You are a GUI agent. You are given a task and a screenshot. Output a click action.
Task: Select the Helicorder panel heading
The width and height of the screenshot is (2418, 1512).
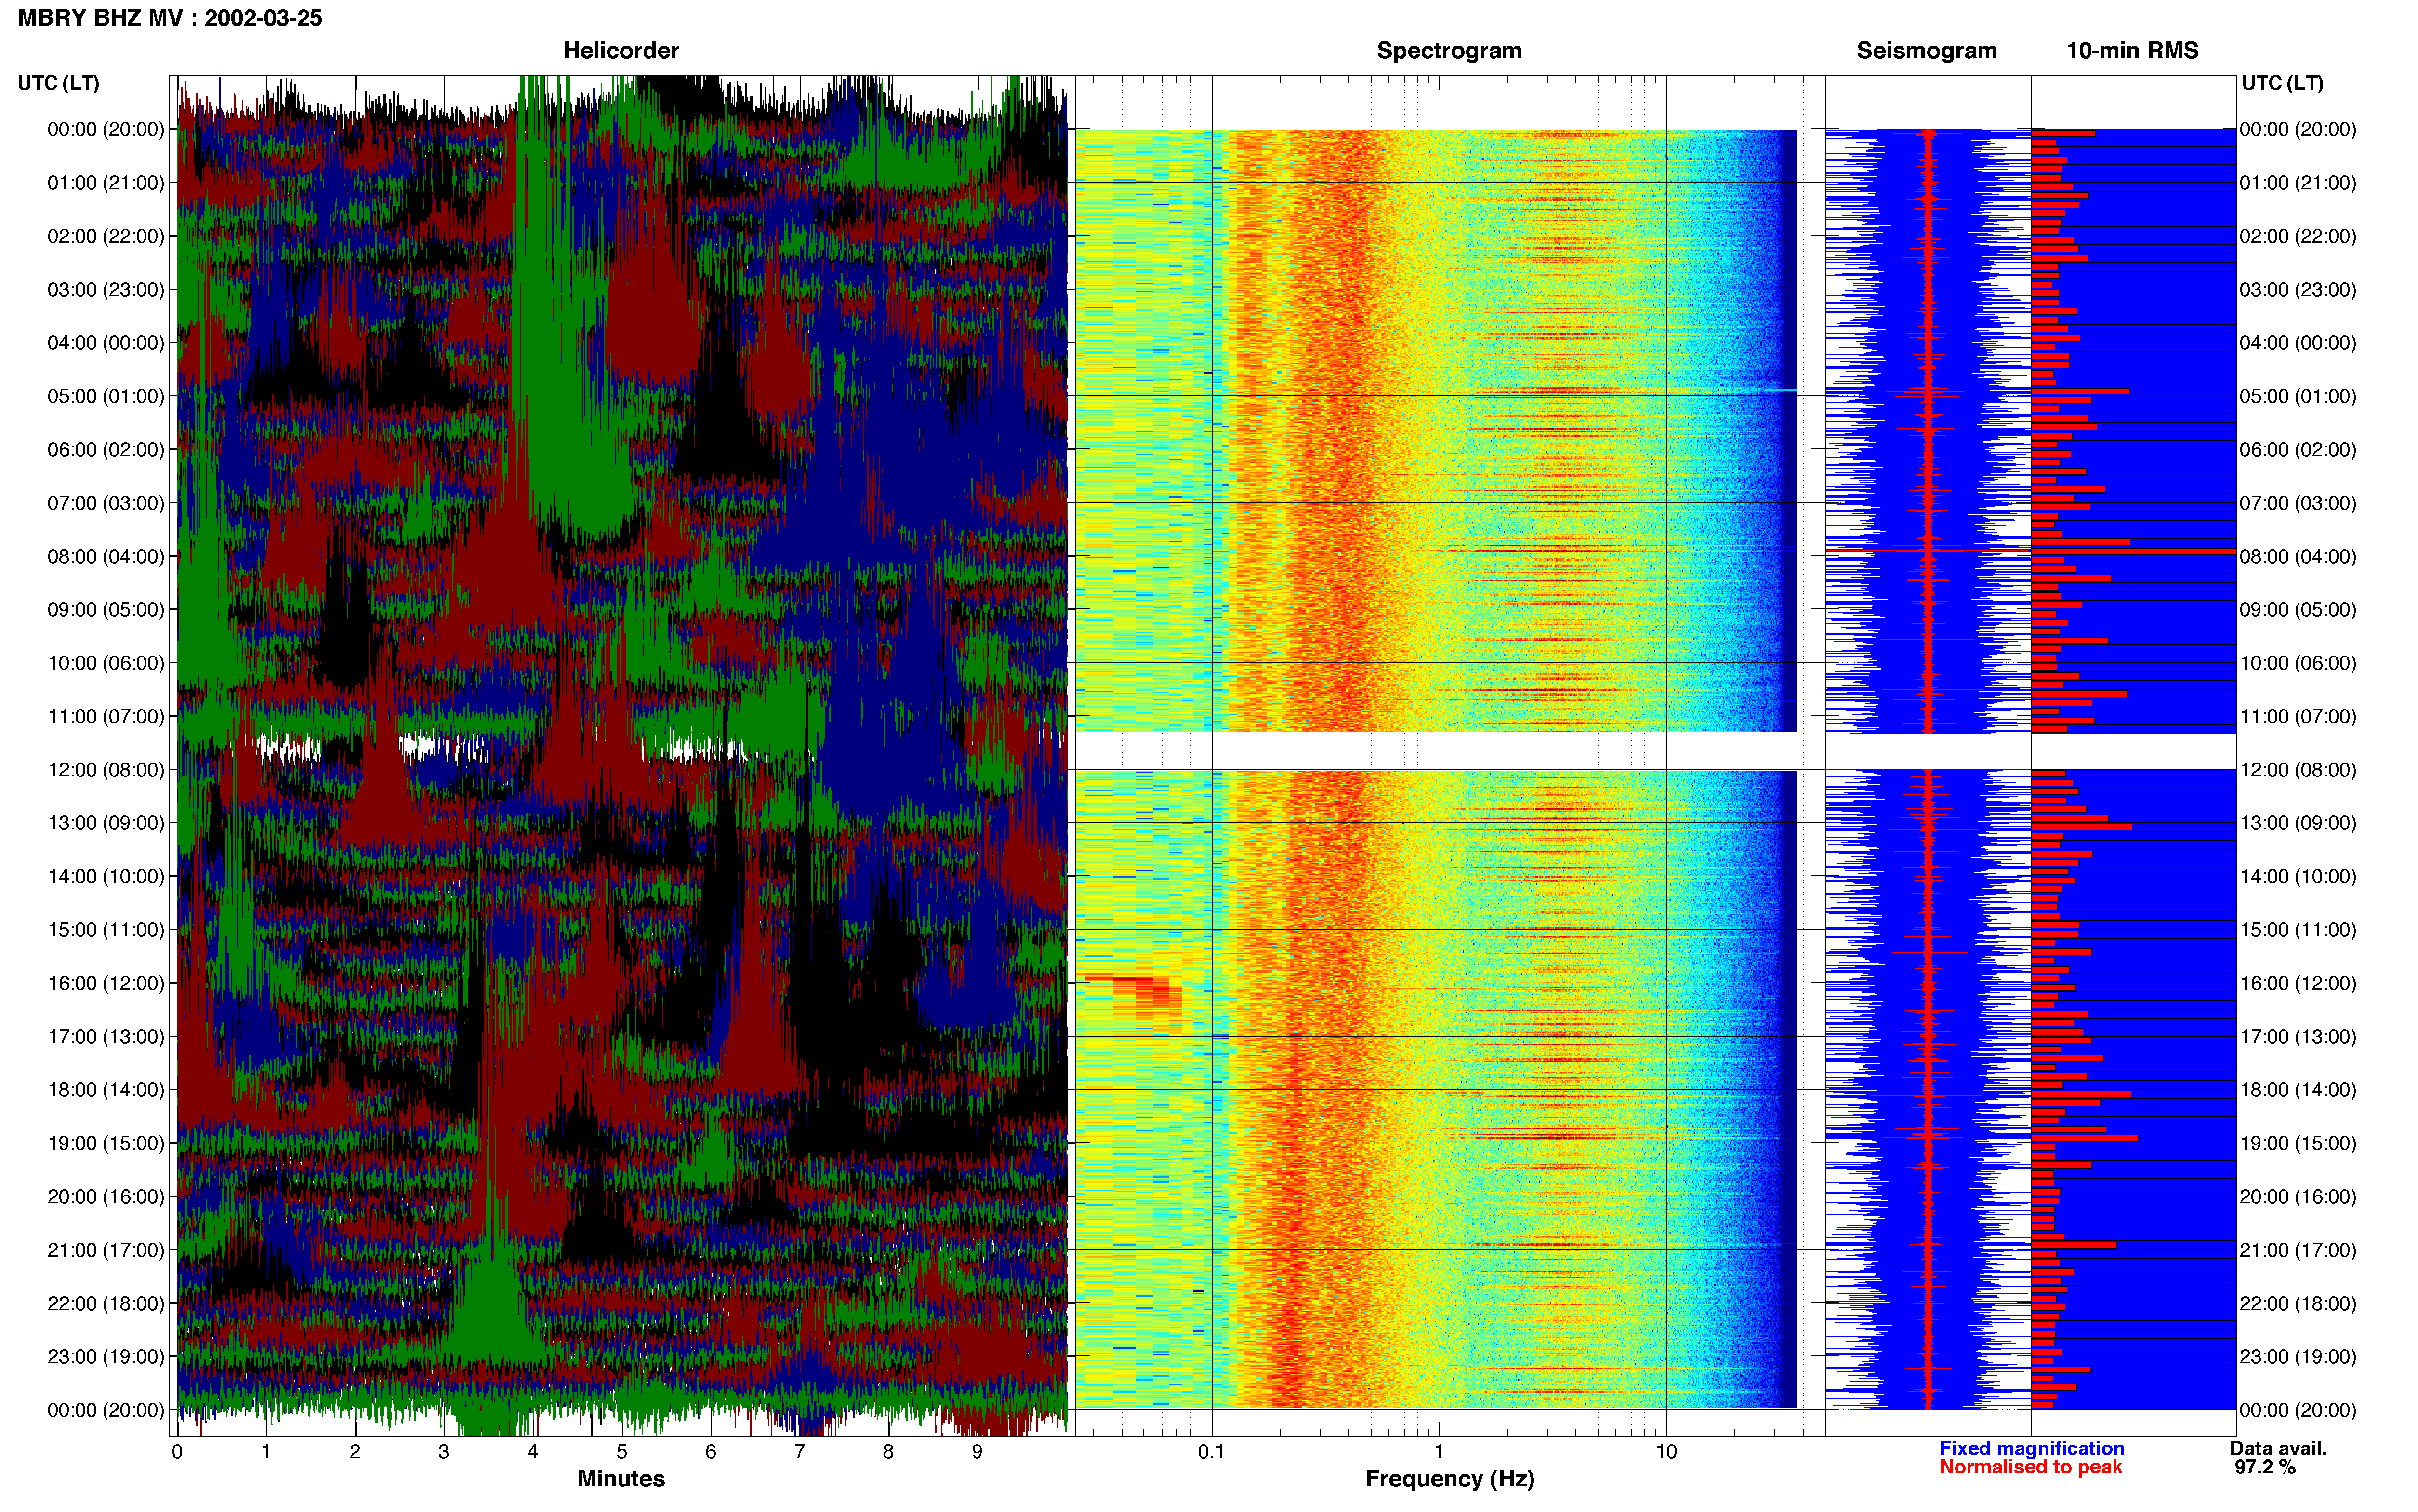click(x=621, y=50)
